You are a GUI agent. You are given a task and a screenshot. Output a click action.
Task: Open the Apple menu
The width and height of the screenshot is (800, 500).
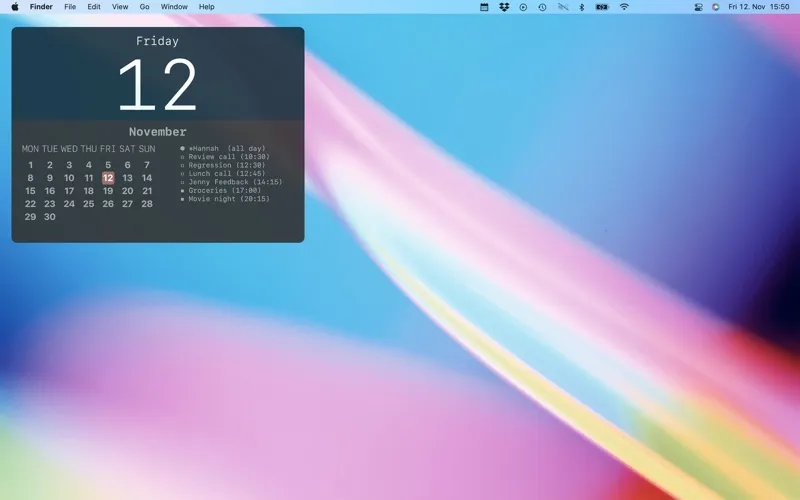pos(15,7)
